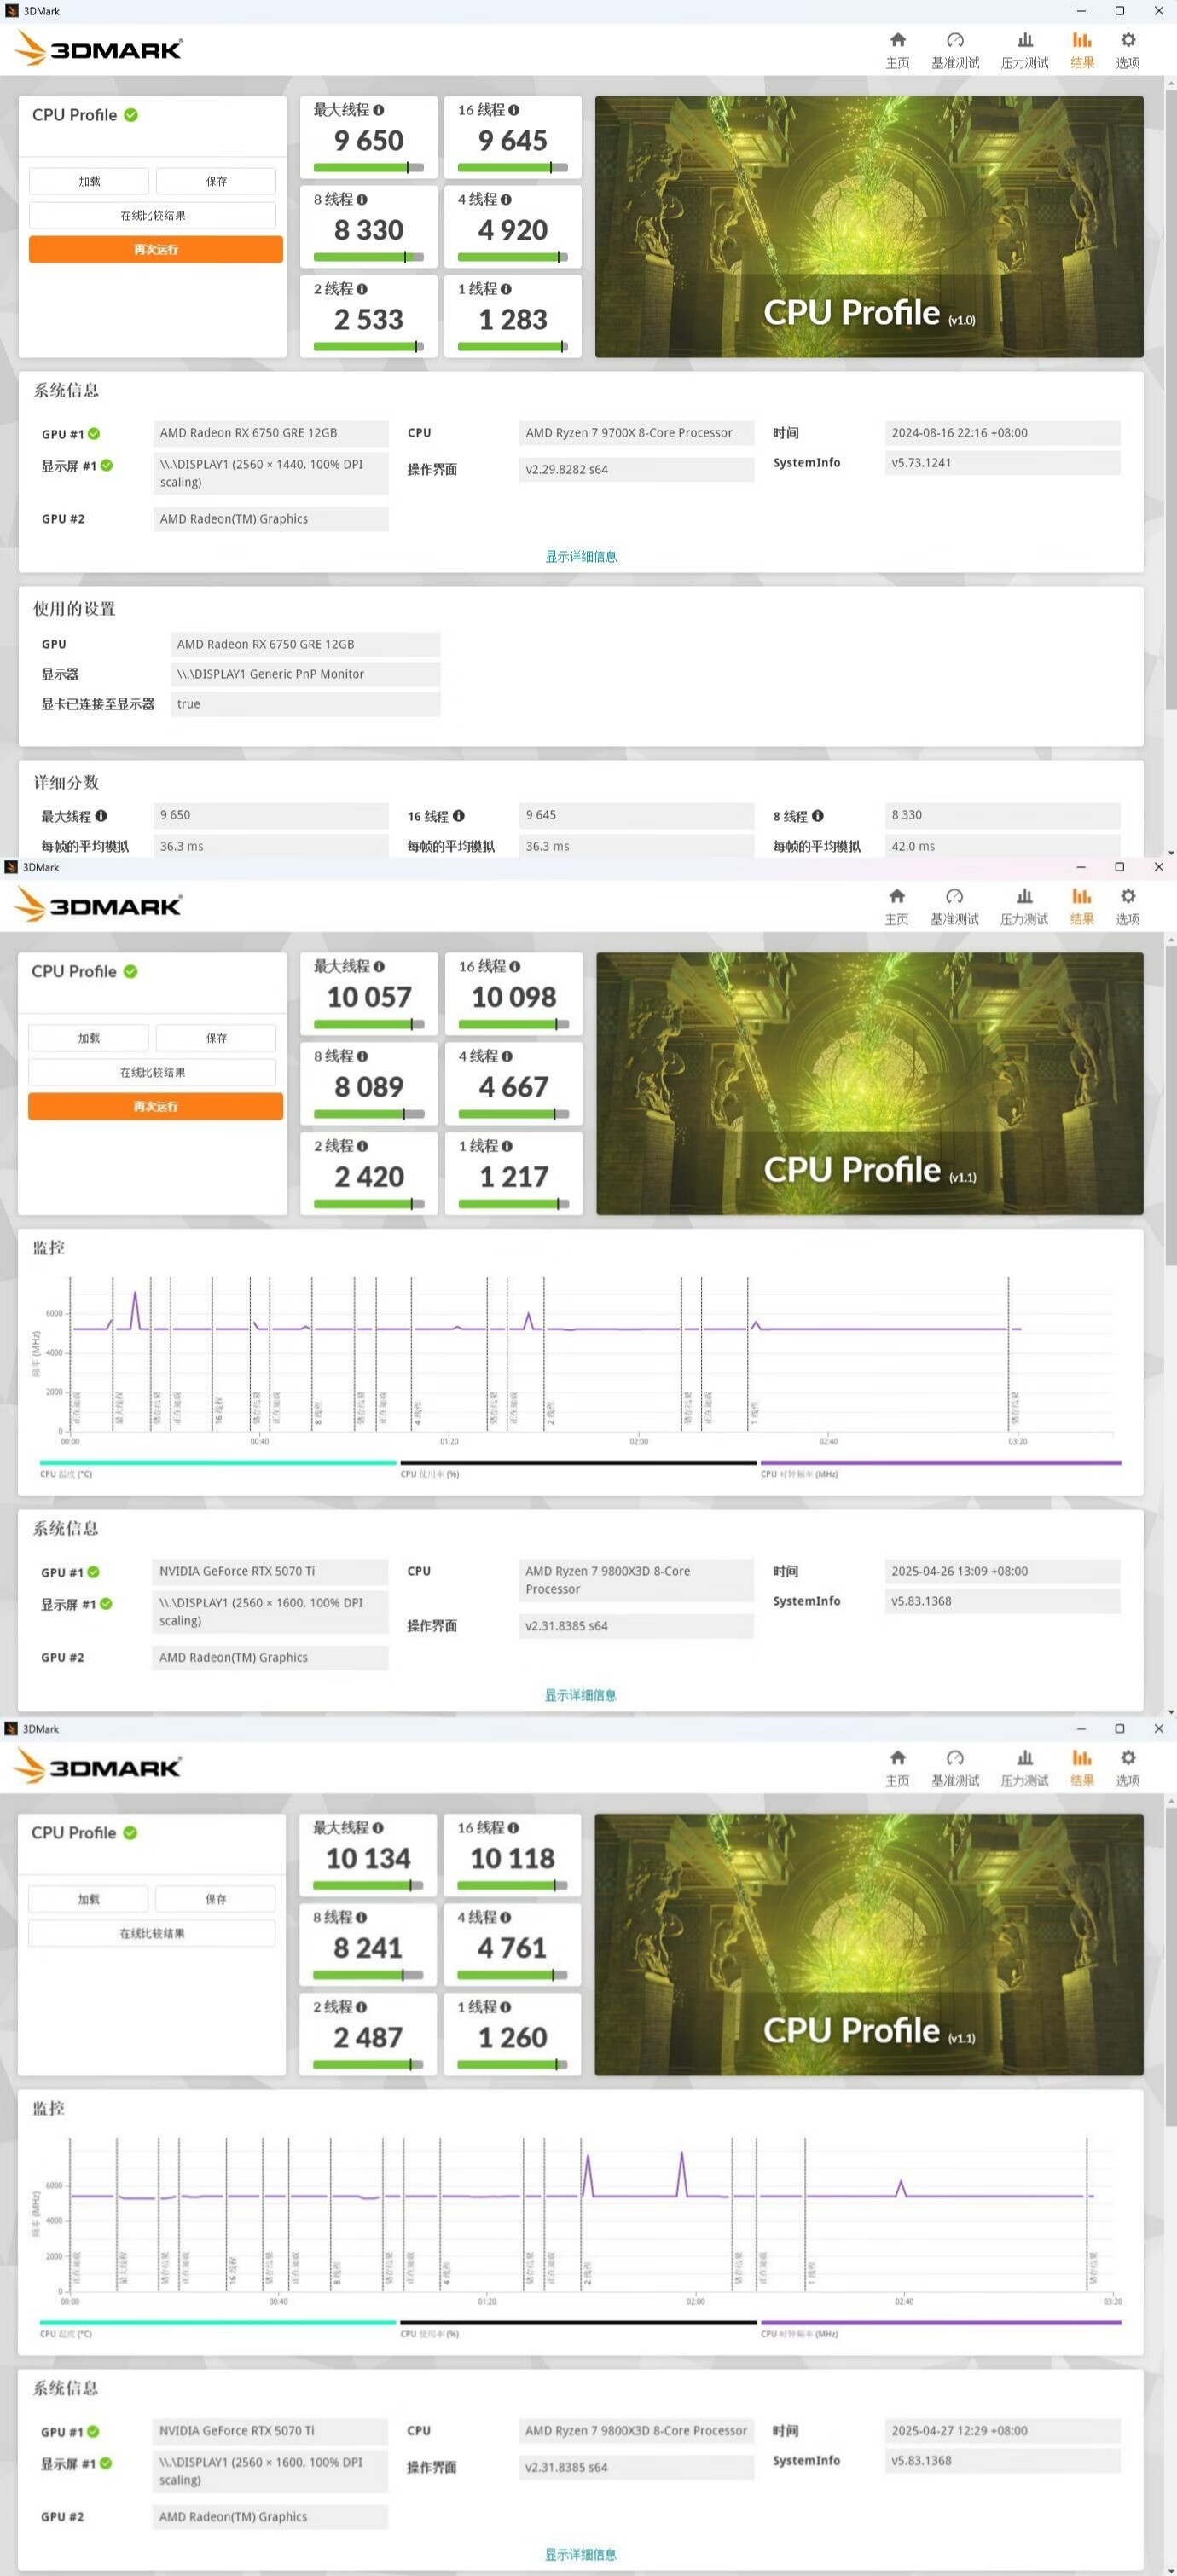
Task: Click AMD Radeon RX 6750 GRE 12GB under 使用的设置
Action: click(305, 644)
